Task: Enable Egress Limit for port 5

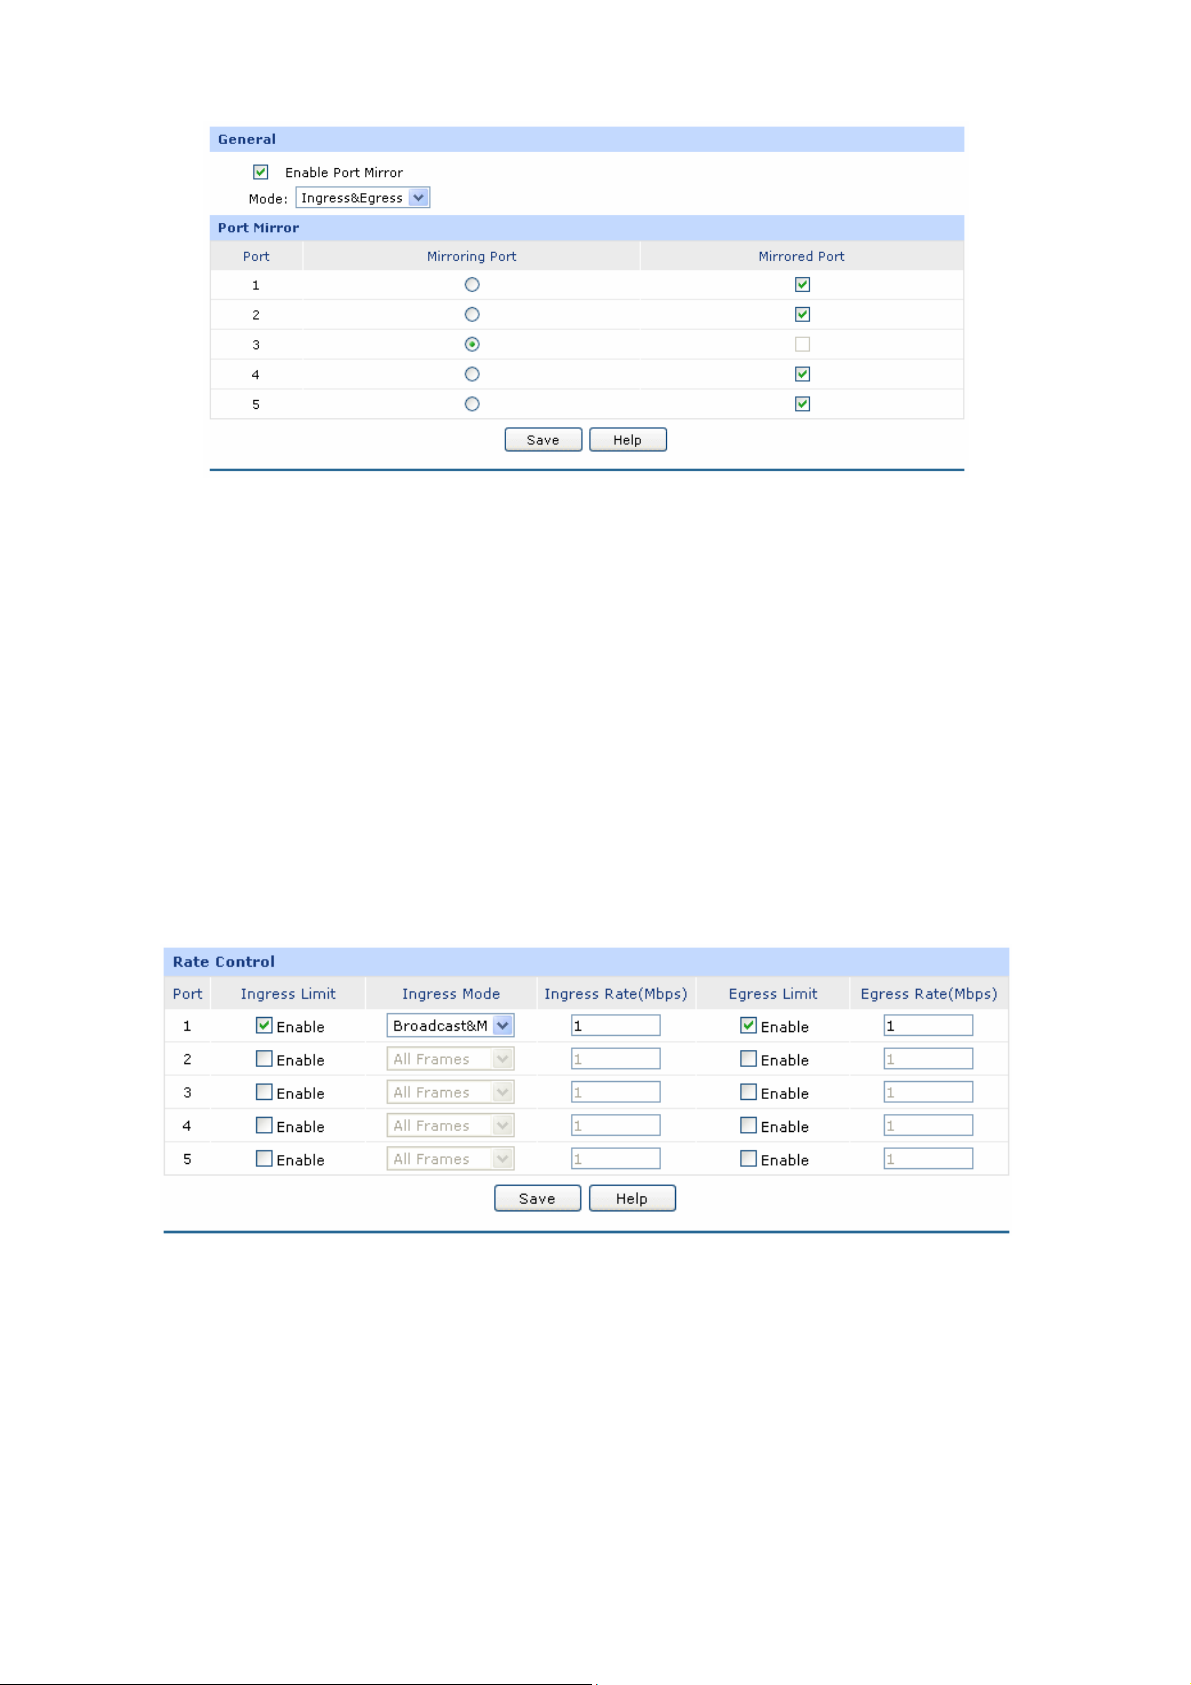Action: (x=748, y=1159)
